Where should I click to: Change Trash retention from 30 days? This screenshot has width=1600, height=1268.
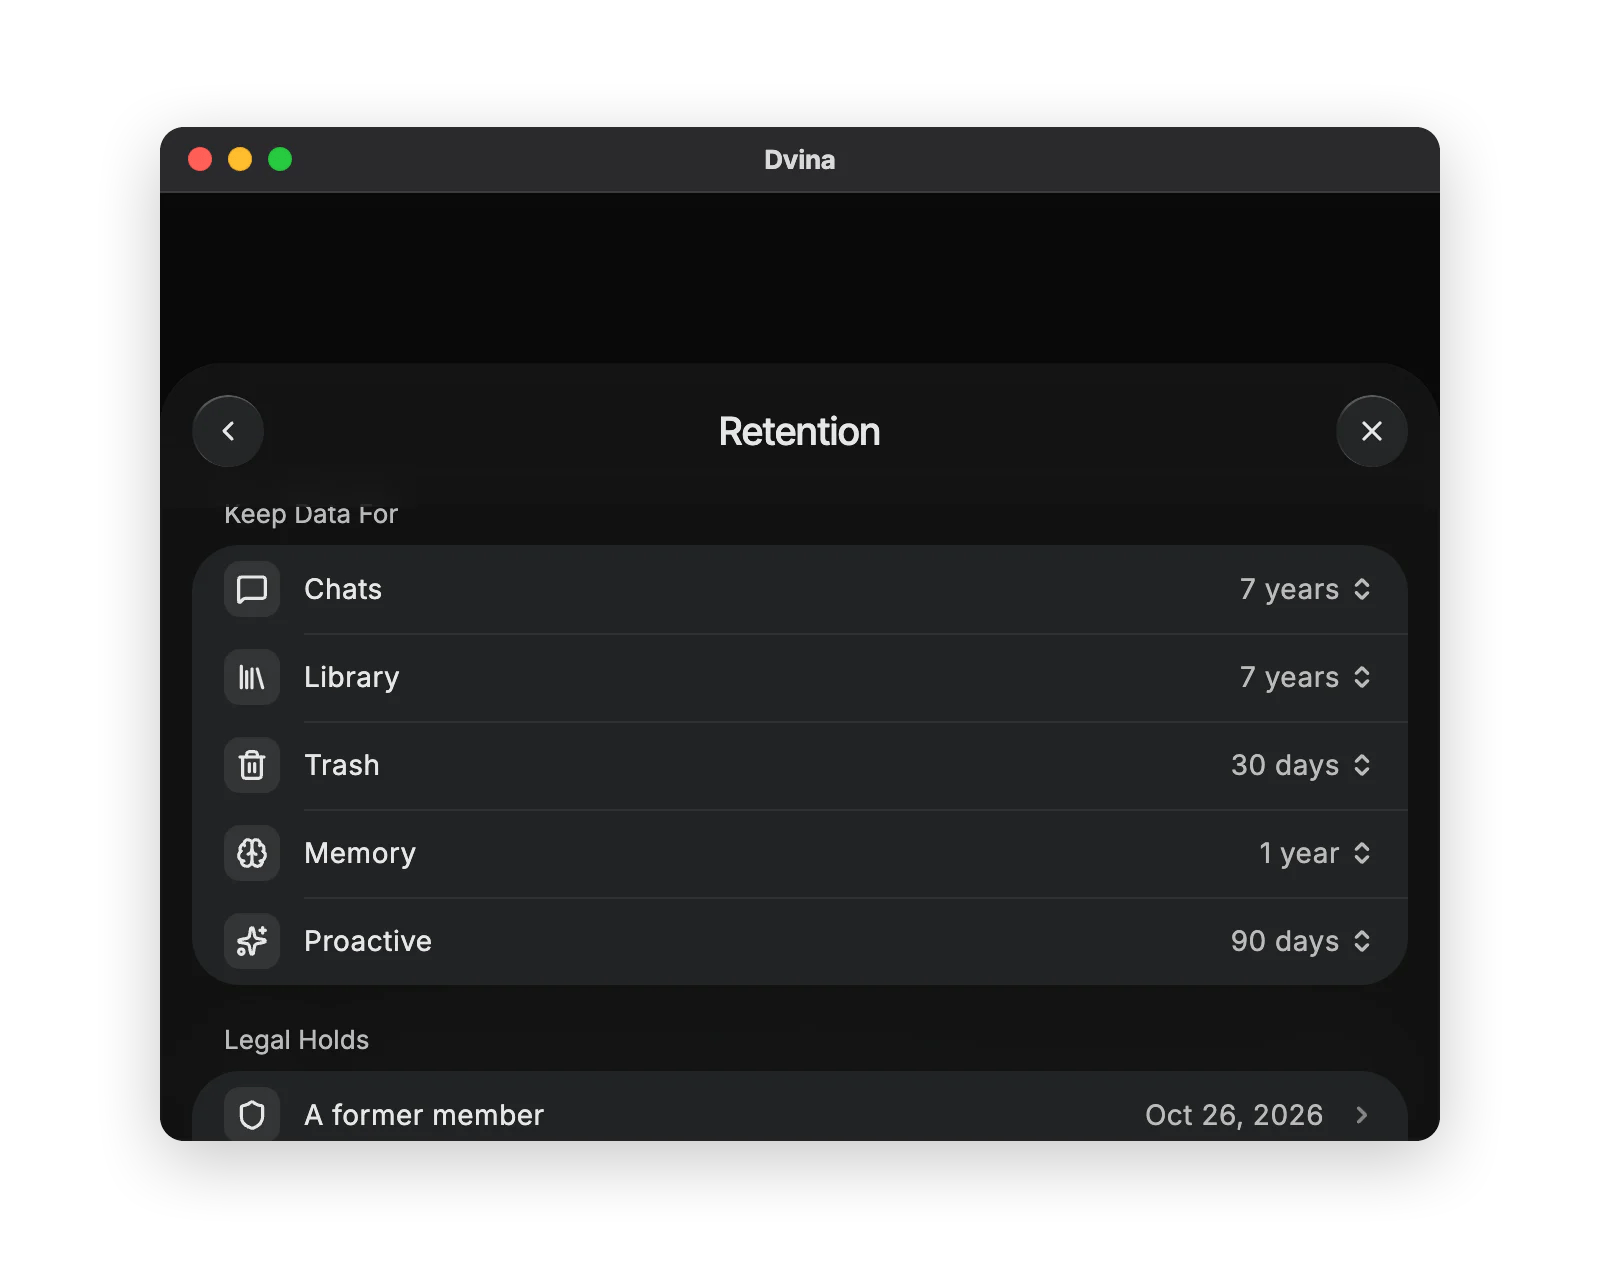point(1301,765)
